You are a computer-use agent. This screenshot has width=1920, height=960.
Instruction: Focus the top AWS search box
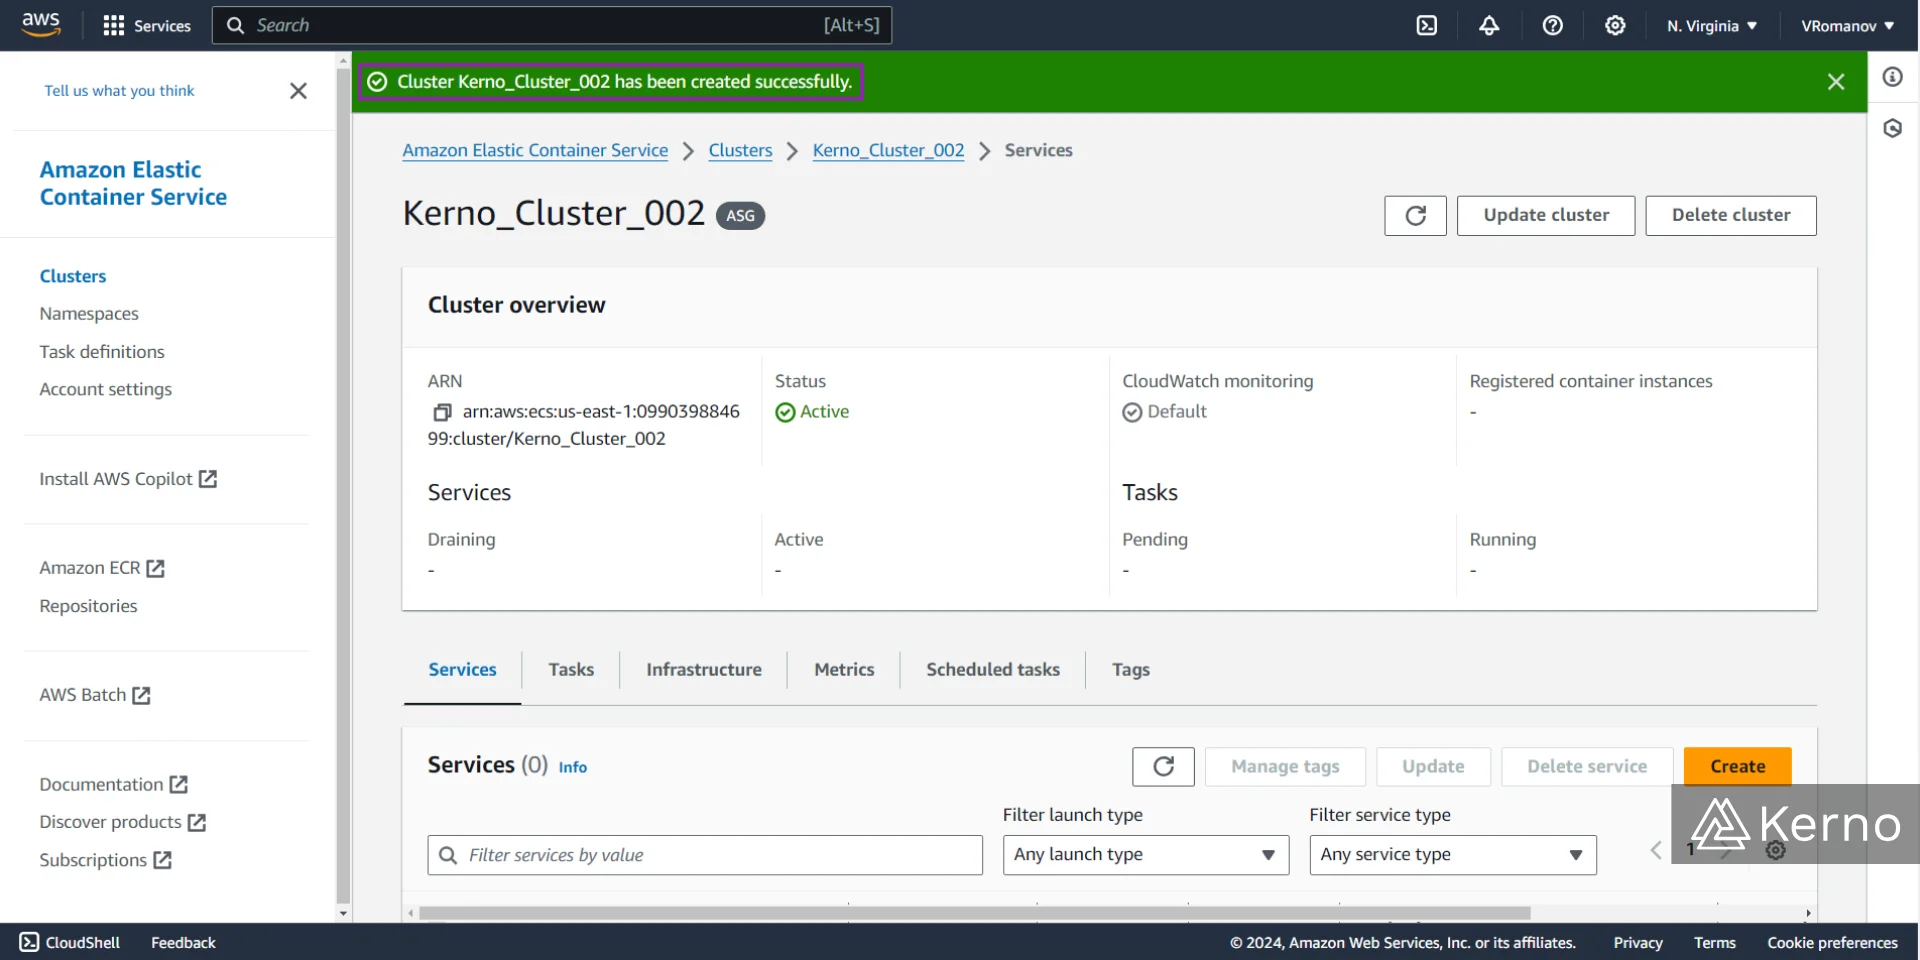click(x=552, y=25)
